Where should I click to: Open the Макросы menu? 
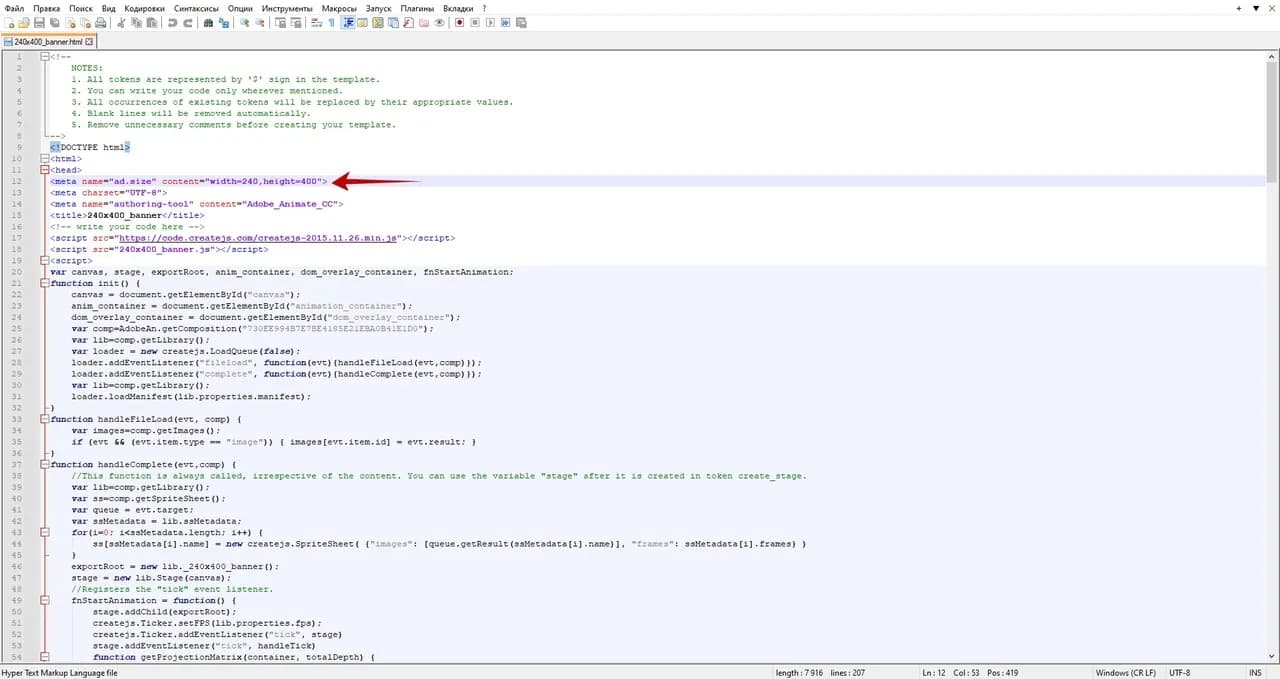coord(338,8)
